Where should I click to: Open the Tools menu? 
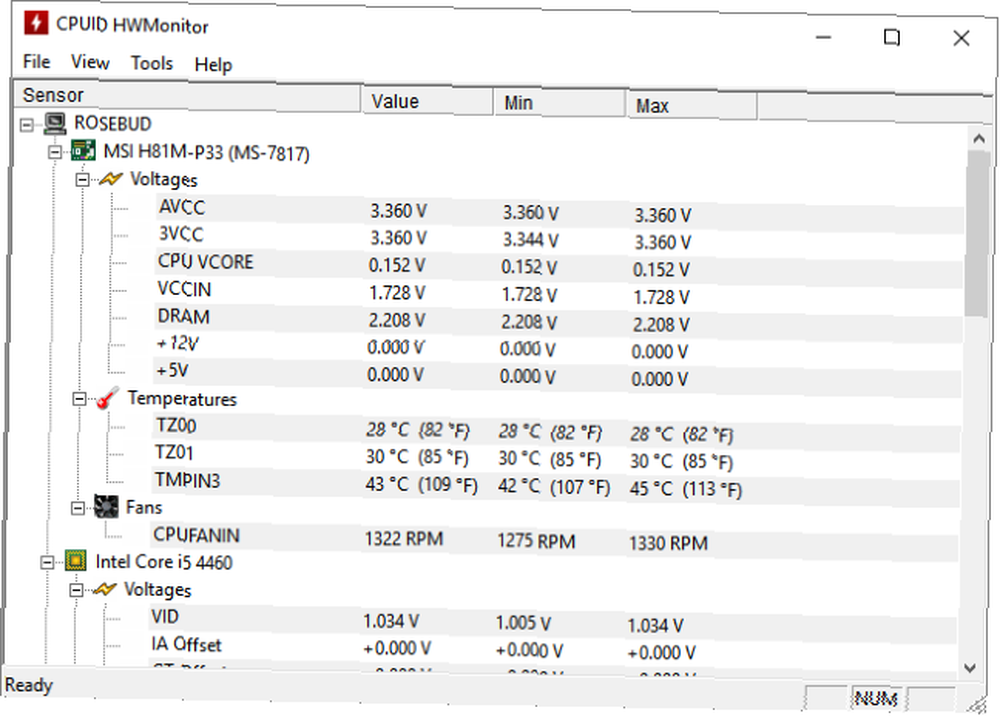tap(152, 63)
